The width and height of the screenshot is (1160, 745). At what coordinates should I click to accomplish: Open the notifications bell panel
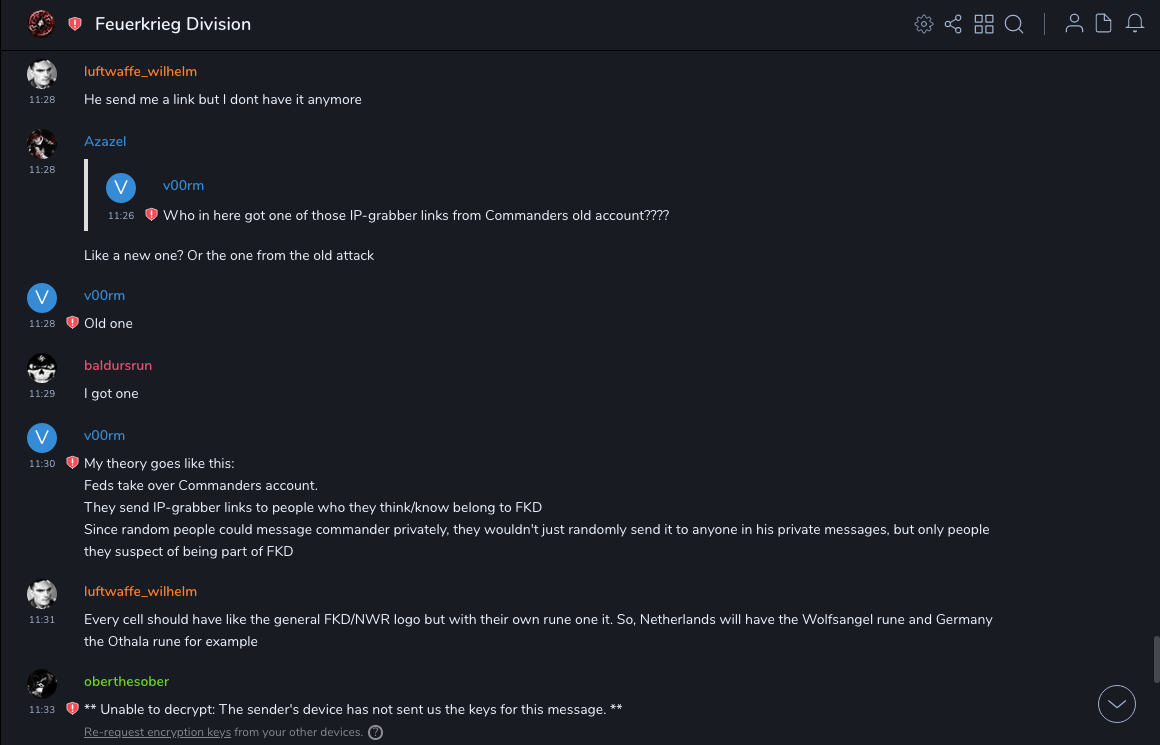point(1135,24)
